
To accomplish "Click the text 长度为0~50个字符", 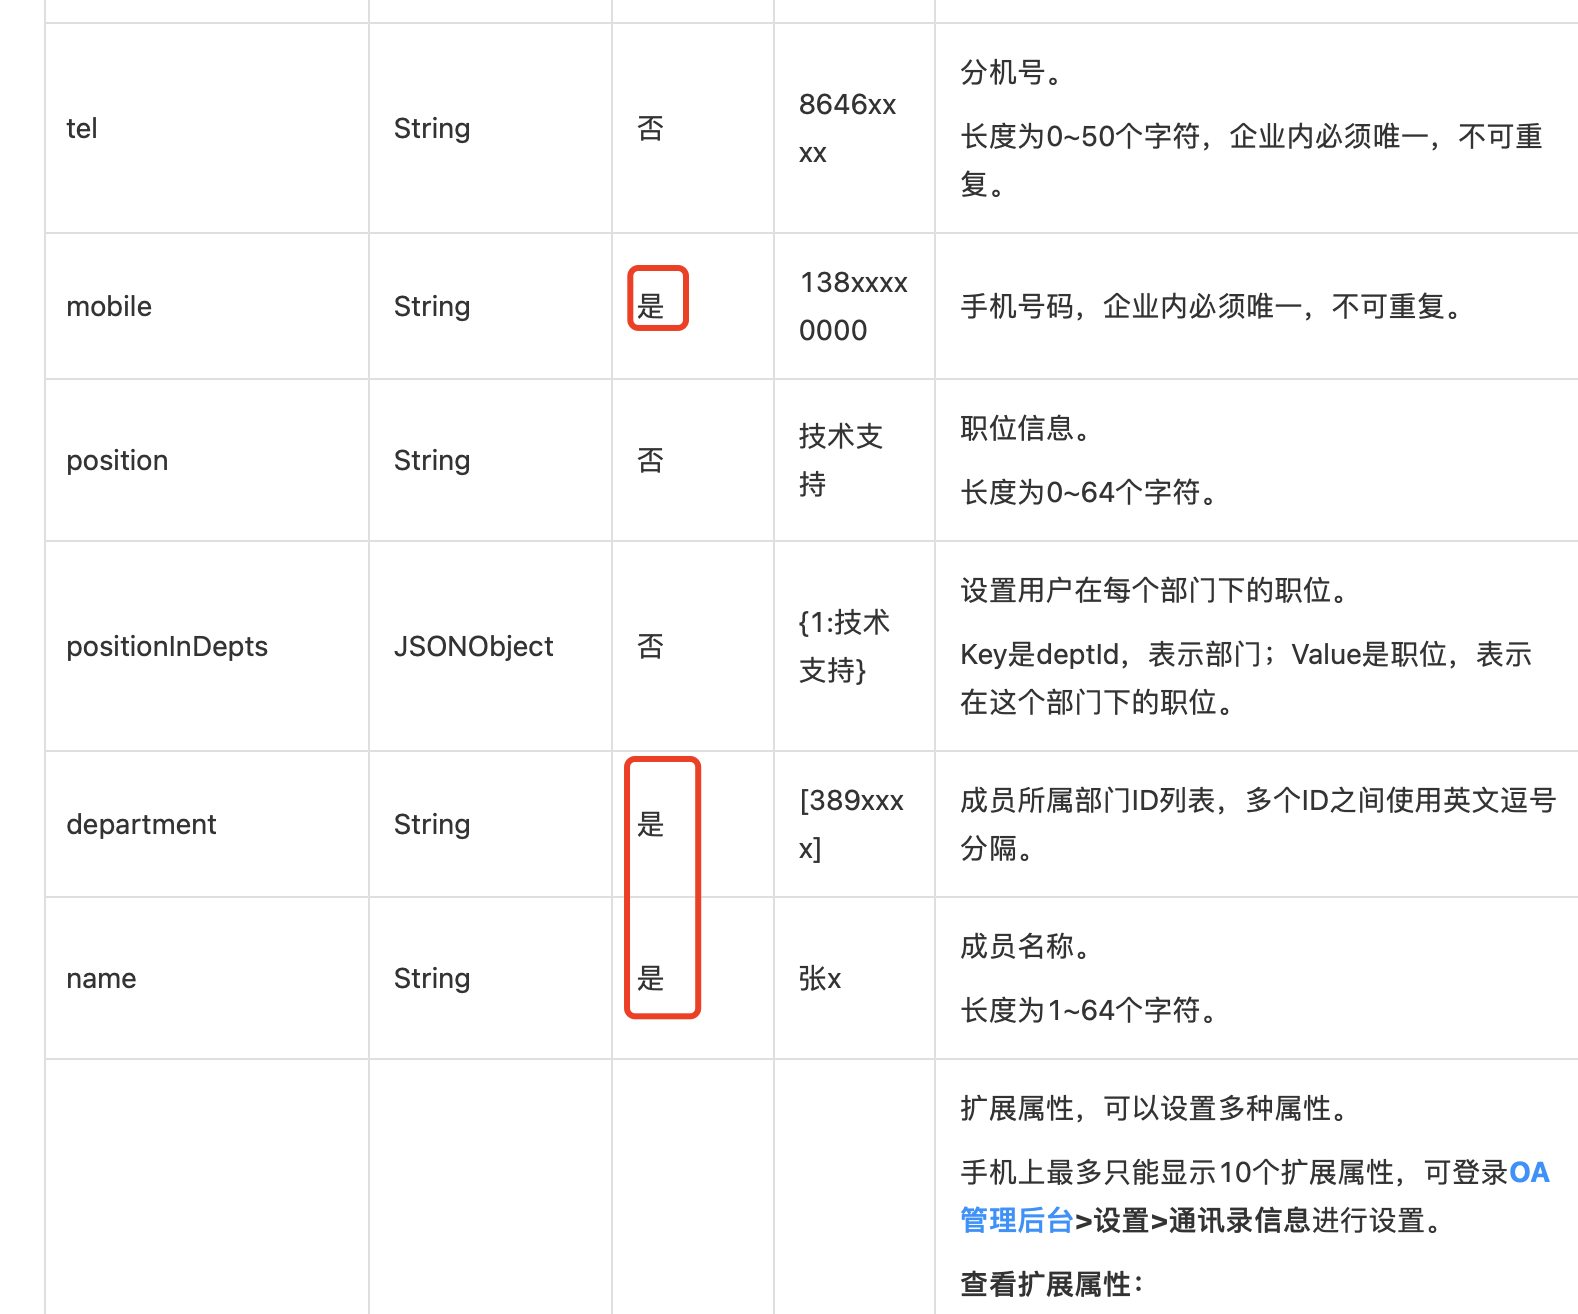I will (1080, 137).
